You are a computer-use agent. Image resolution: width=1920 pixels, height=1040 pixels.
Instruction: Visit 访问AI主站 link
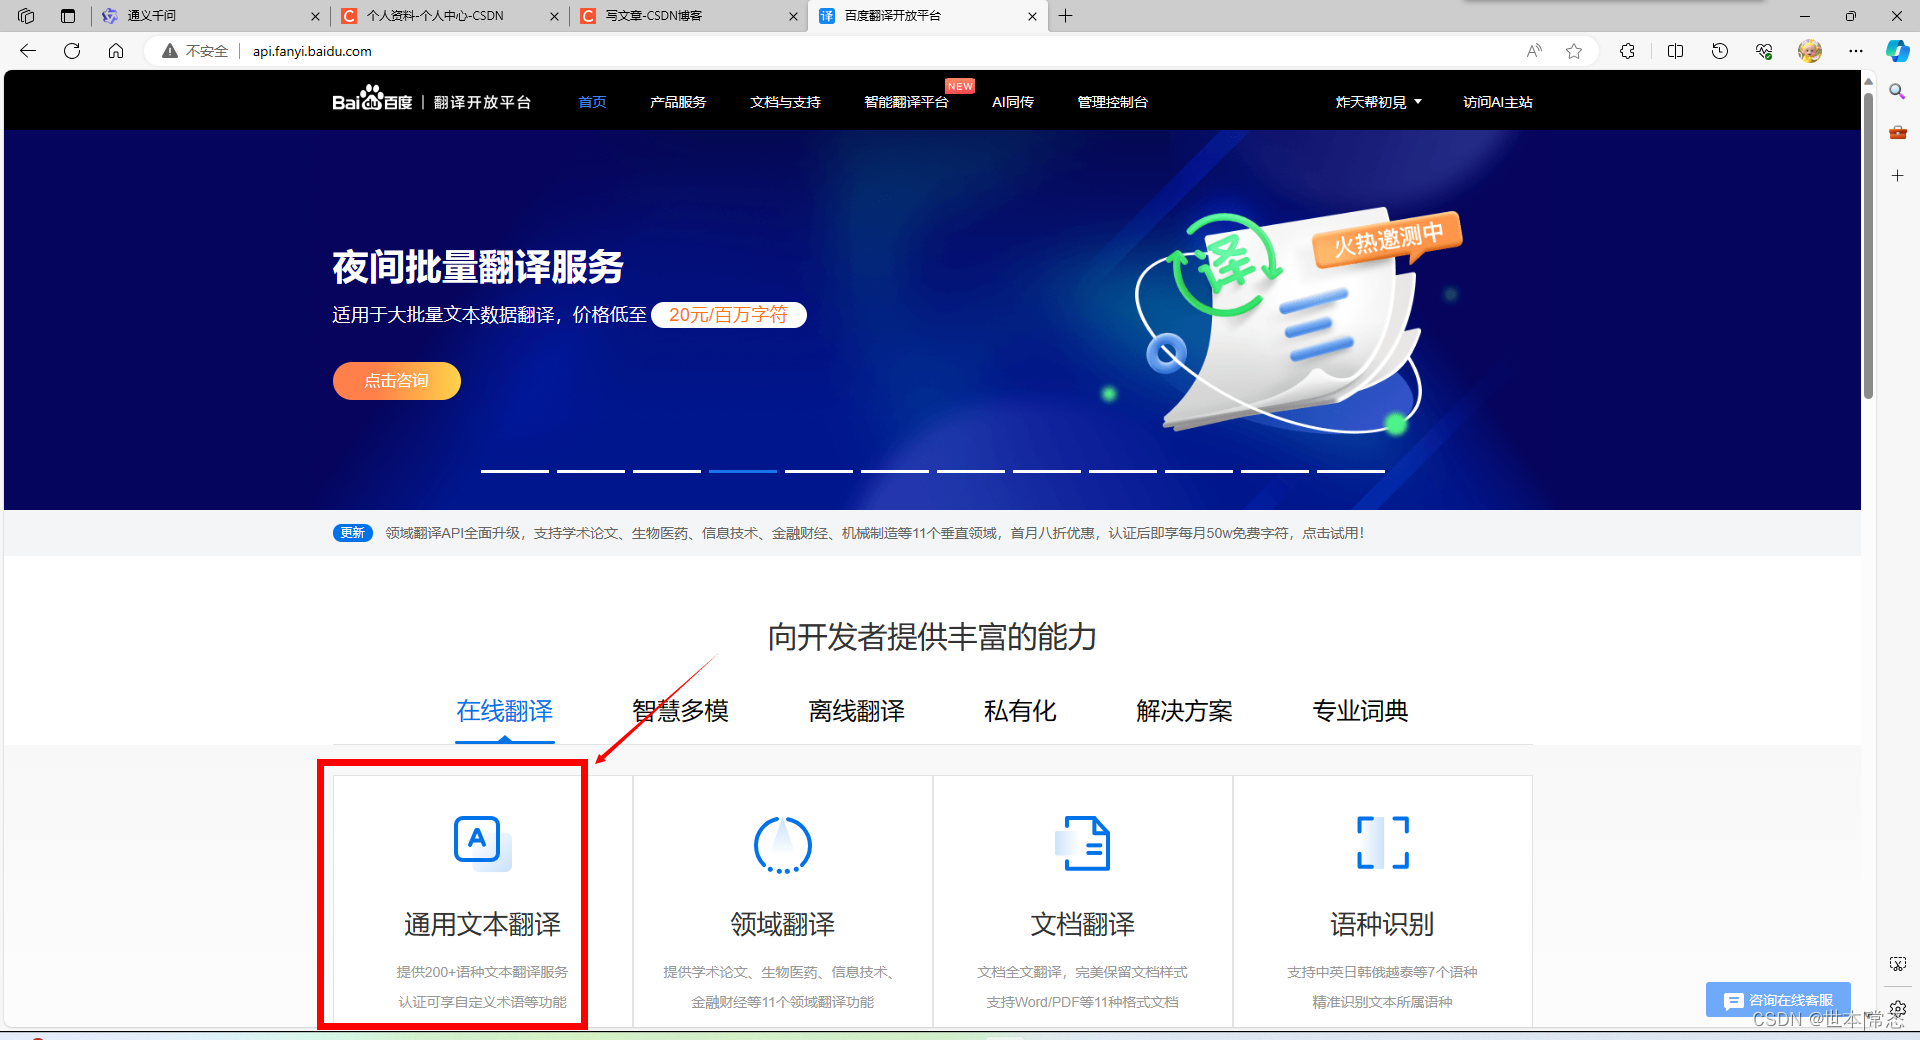point(1497,102)
